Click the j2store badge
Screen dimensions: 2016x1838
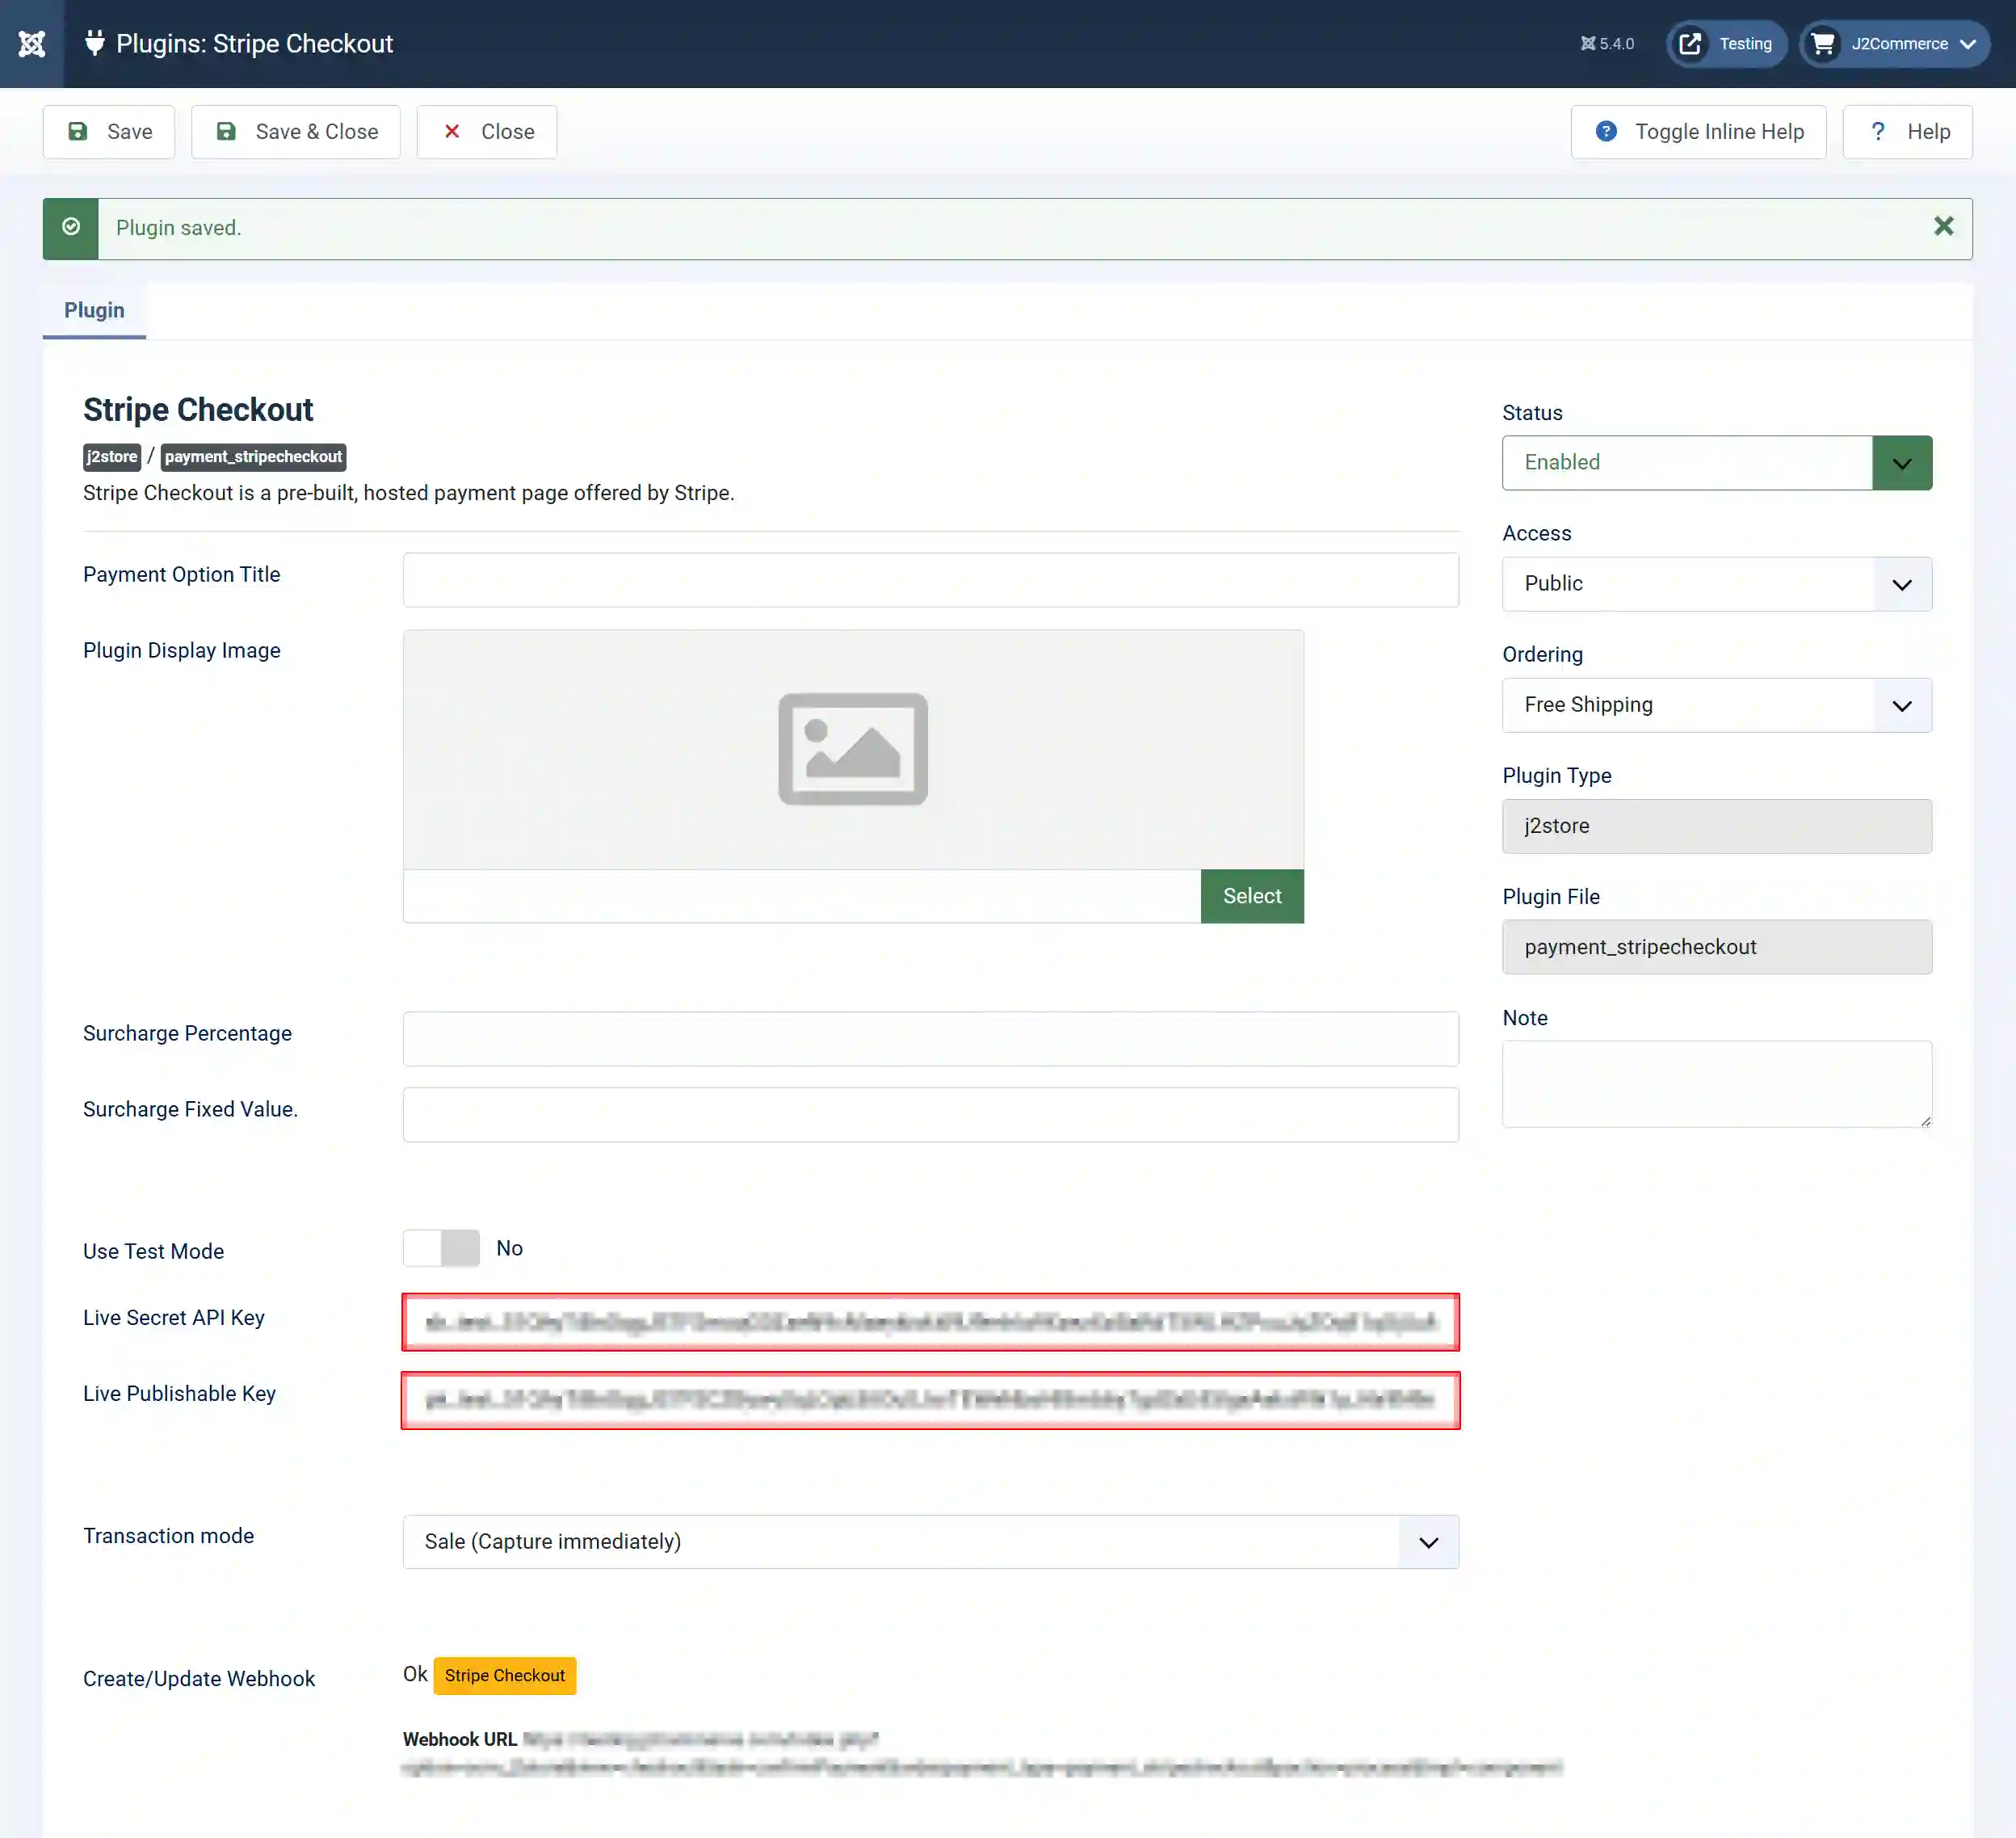tap(112, 457)
